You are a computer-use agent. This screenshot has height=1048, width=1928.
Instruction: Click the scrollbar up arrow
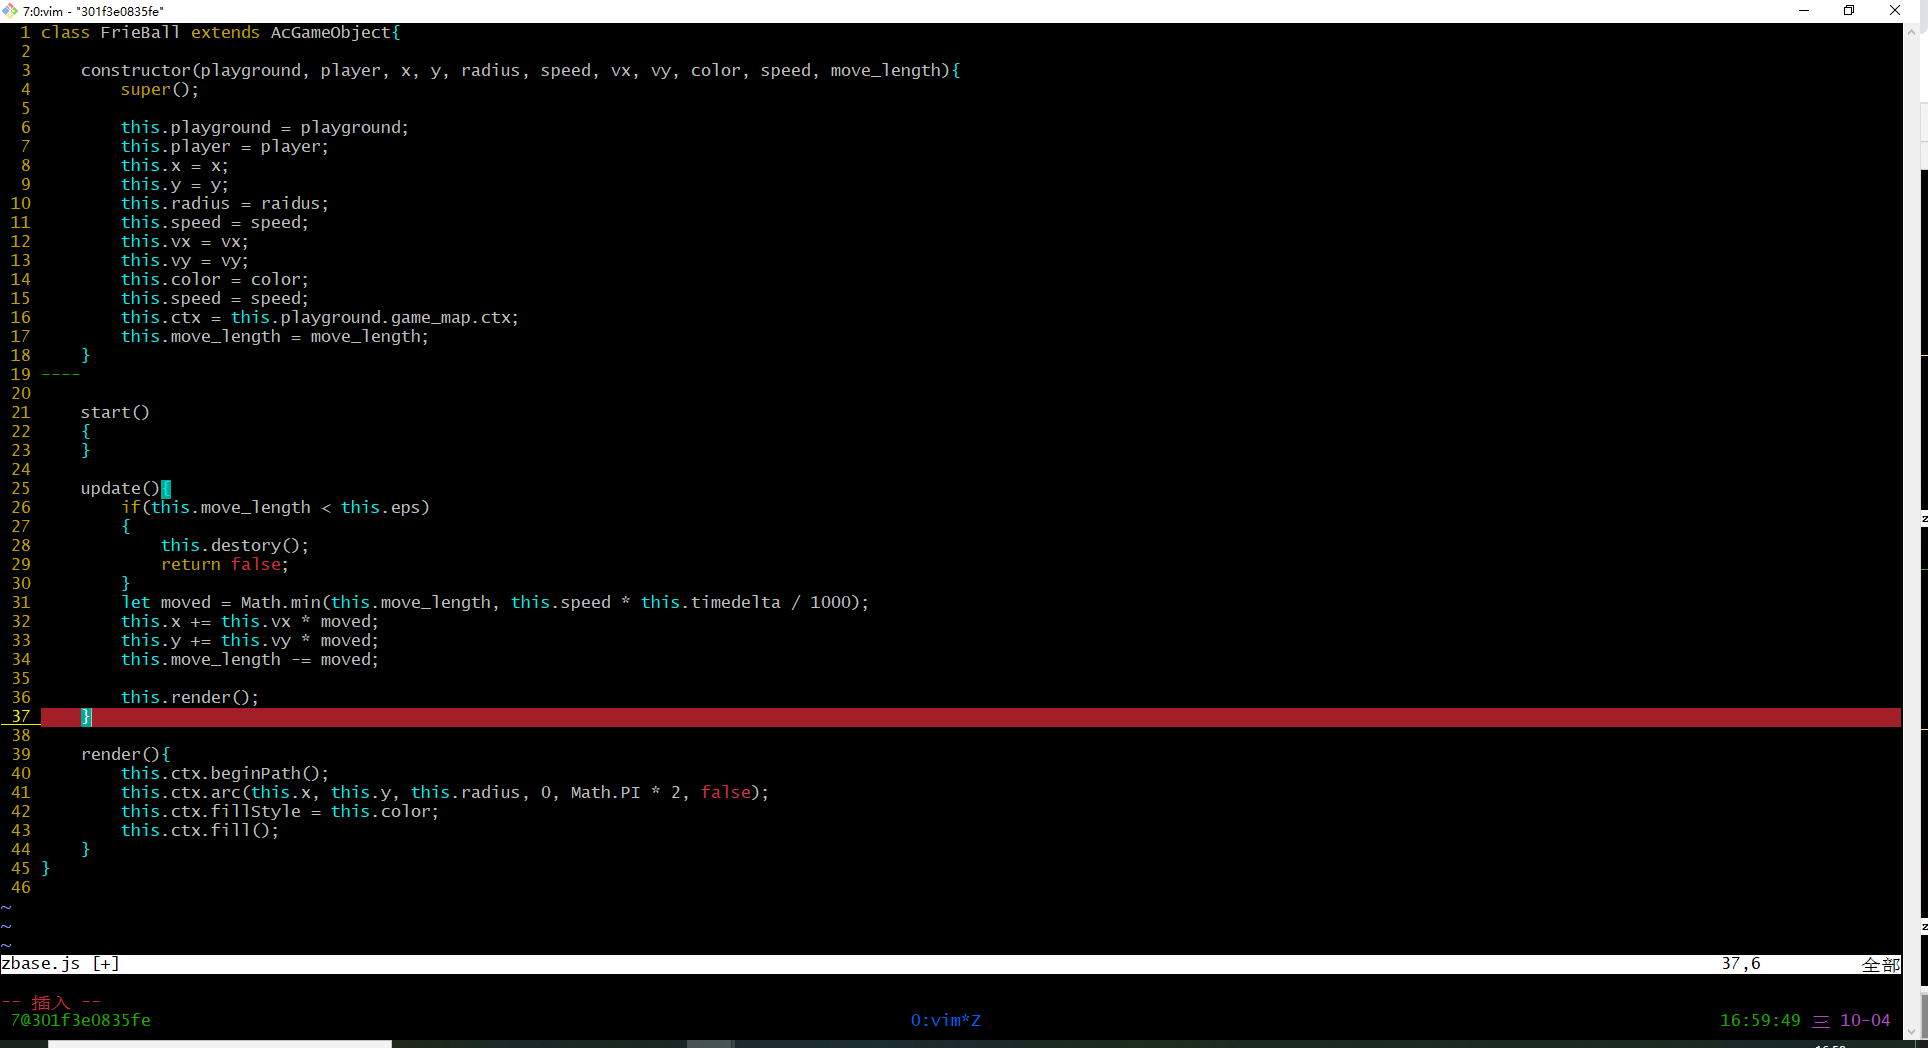coord(1911,32)
